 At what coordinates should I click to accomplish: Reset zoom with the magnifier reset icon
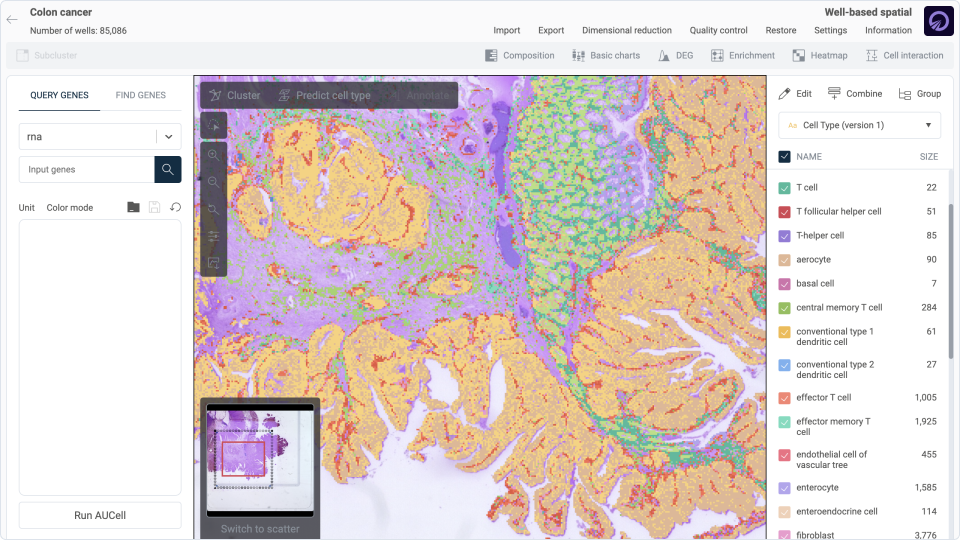click(214, 210)
